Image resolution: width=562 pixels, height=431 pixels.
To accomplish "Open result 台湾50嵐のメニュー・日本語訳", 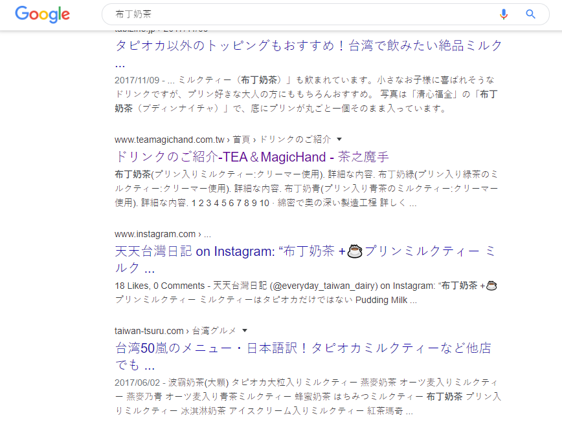I will (x=303, y=356).
